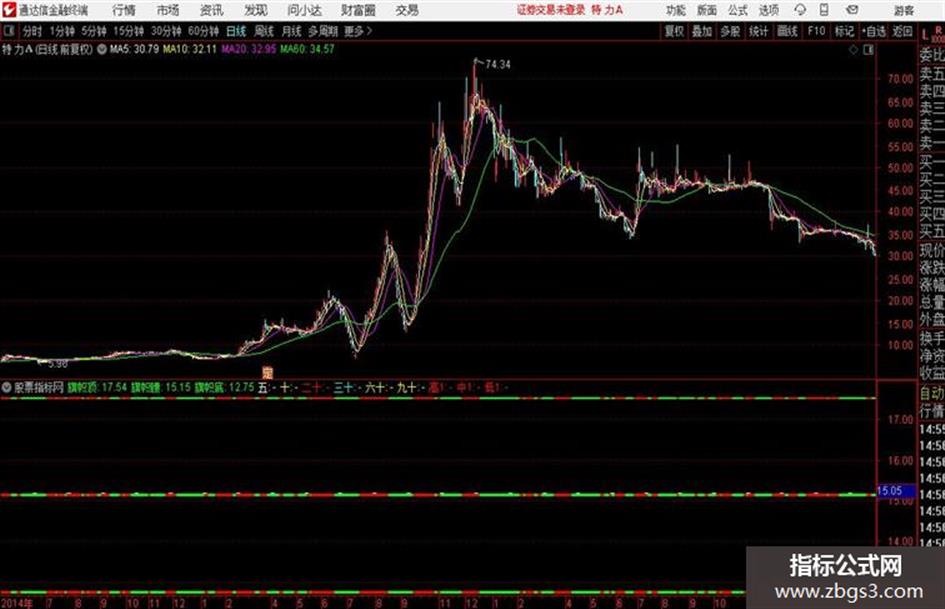Viewport: 945px width, 609px height.
Task: Click the headset customer service icon
Action: coord(800,10)
